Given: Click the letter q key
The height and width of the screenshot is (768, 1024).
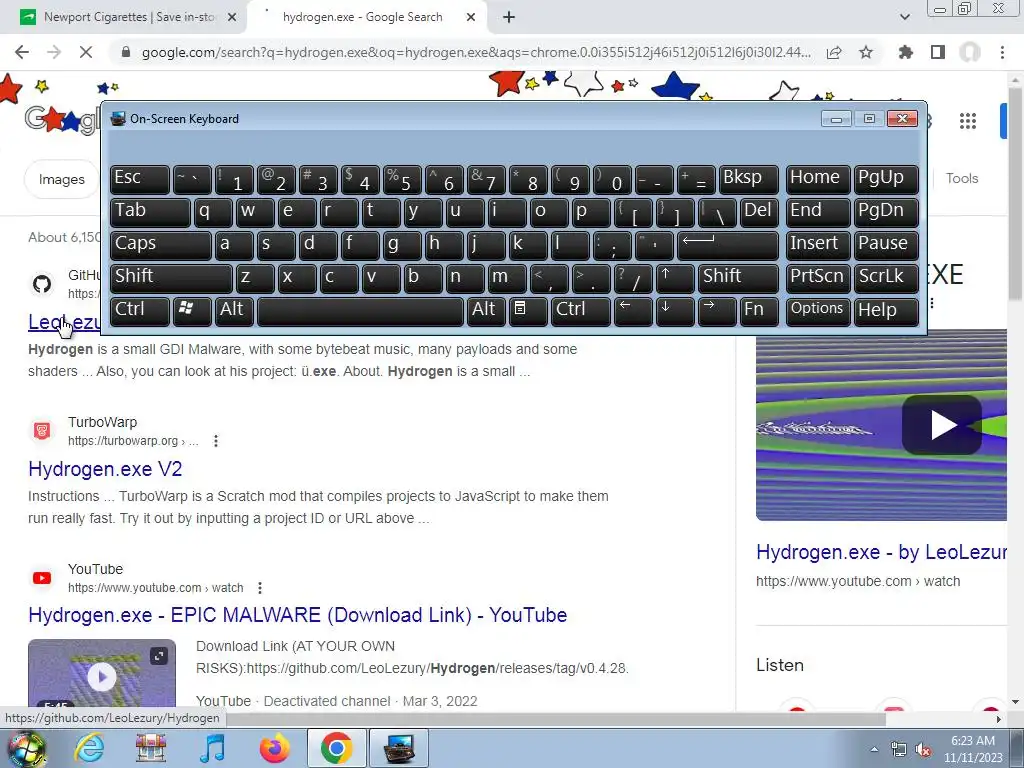Looking at the screenshot, I should [213, 212].
